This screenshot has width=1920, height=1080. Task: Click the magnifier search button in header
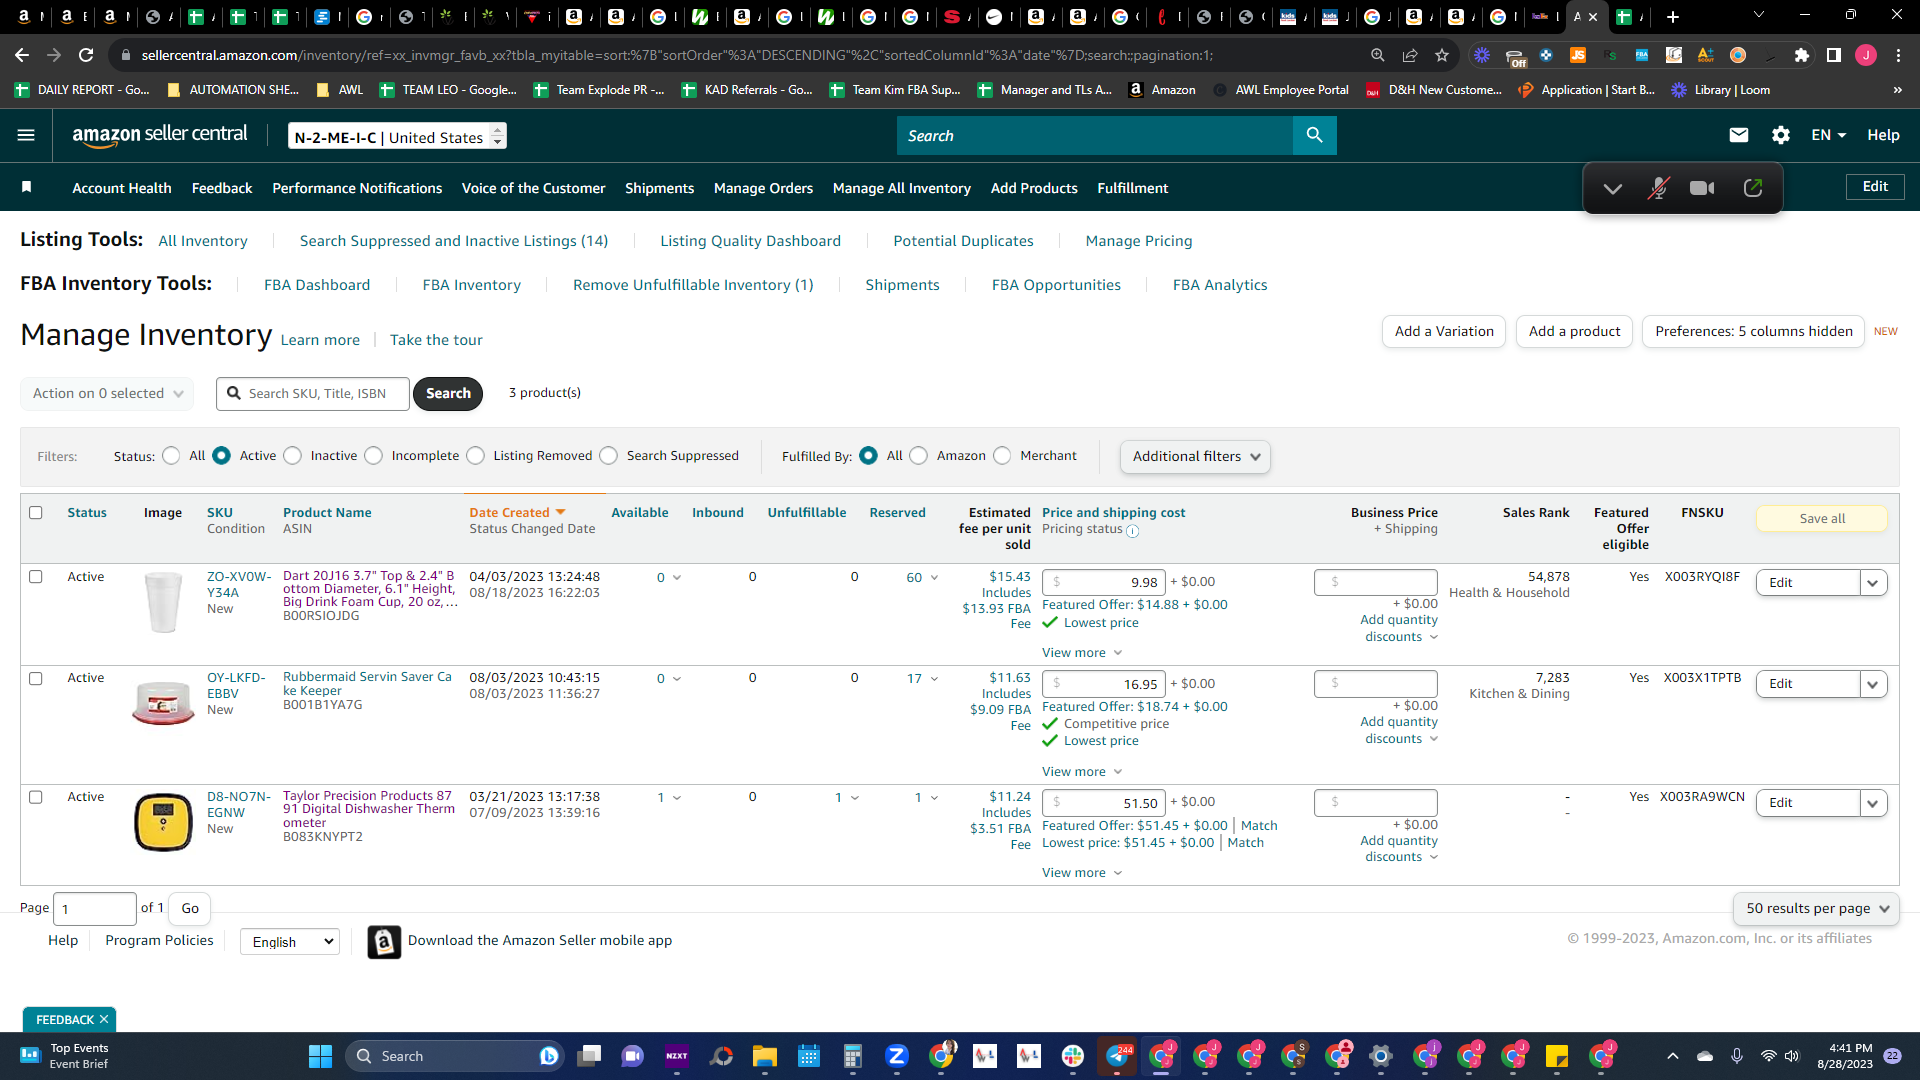point(1314,135)
